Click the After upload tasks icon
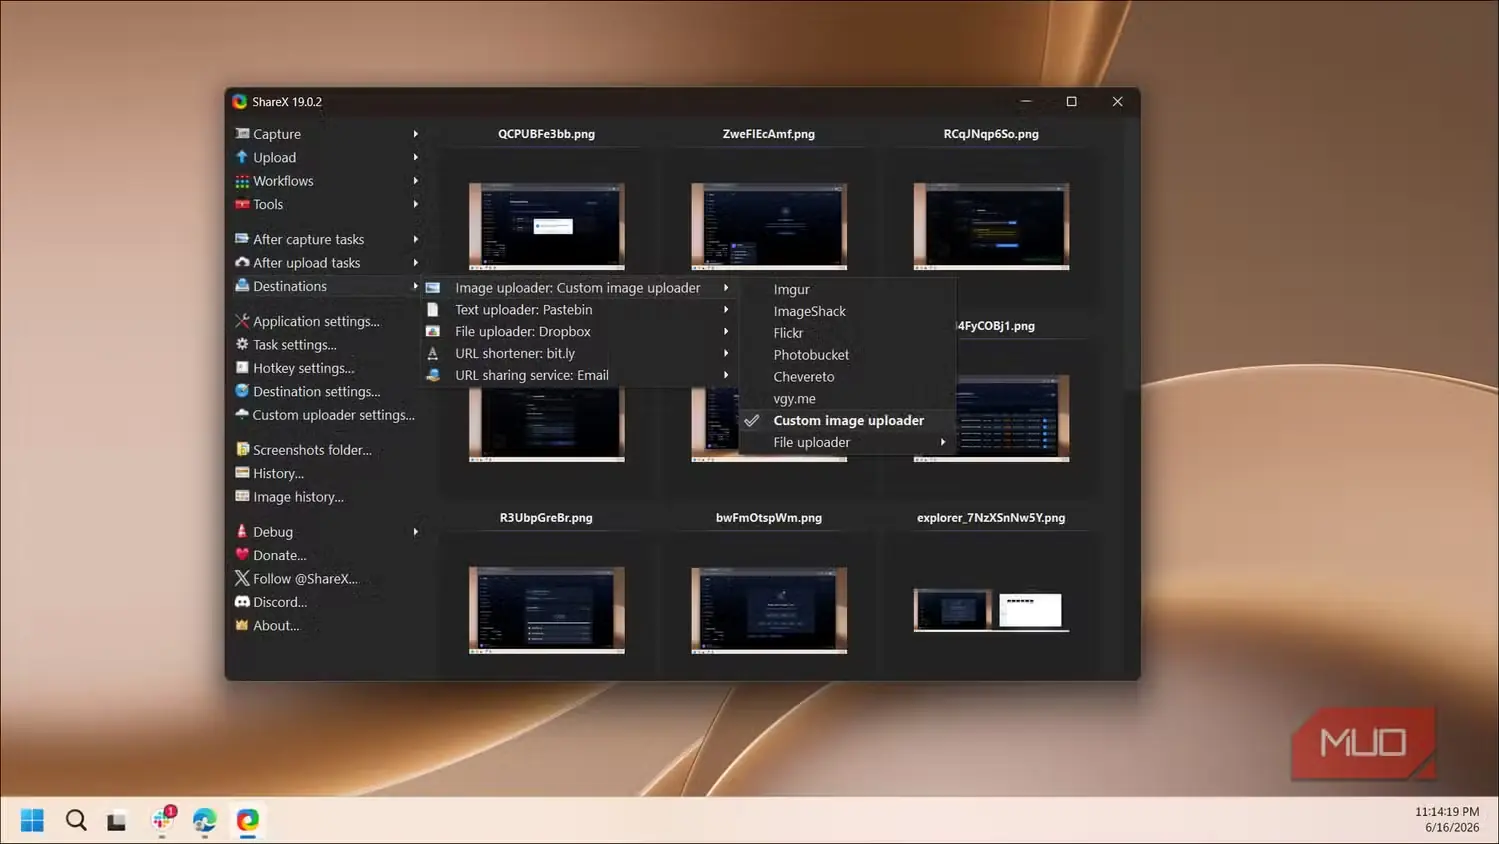Image resolution: width=1499 pixels, height=844 pixels. (242, 262)
